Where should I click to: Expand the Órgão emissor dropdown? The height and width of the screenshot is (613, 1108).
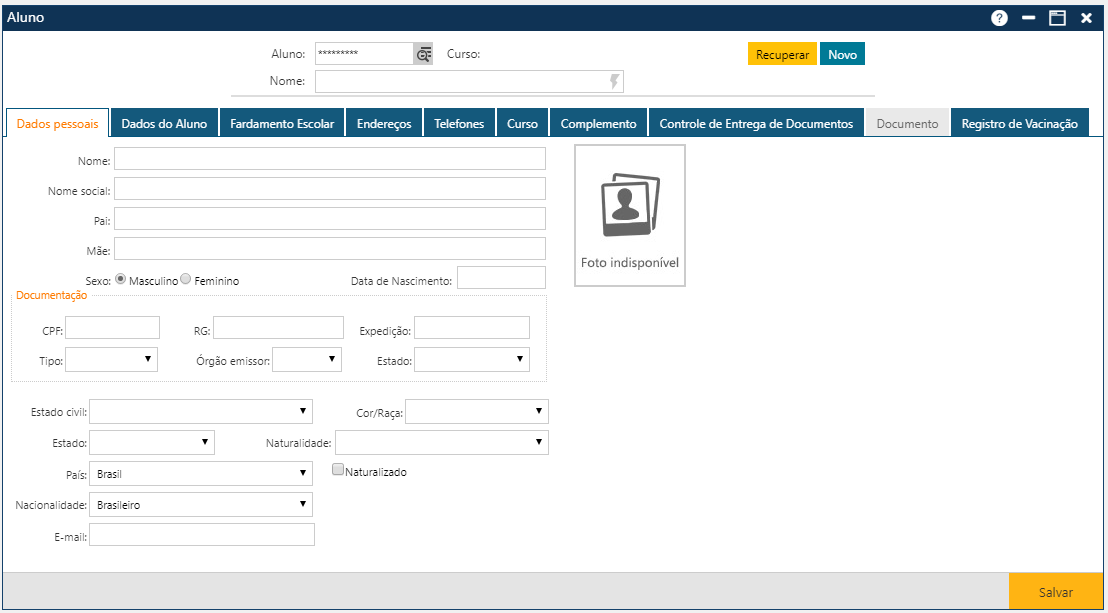click(307, 359)
